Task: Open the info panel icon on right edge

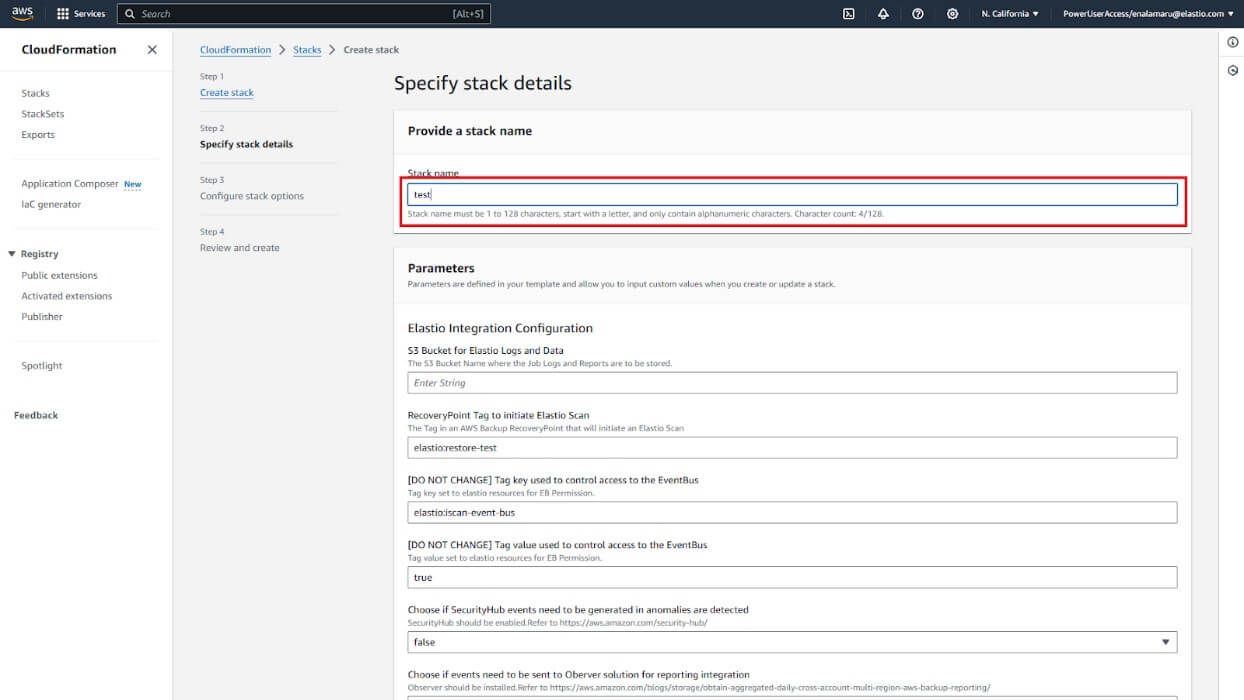Action: 1233,42
